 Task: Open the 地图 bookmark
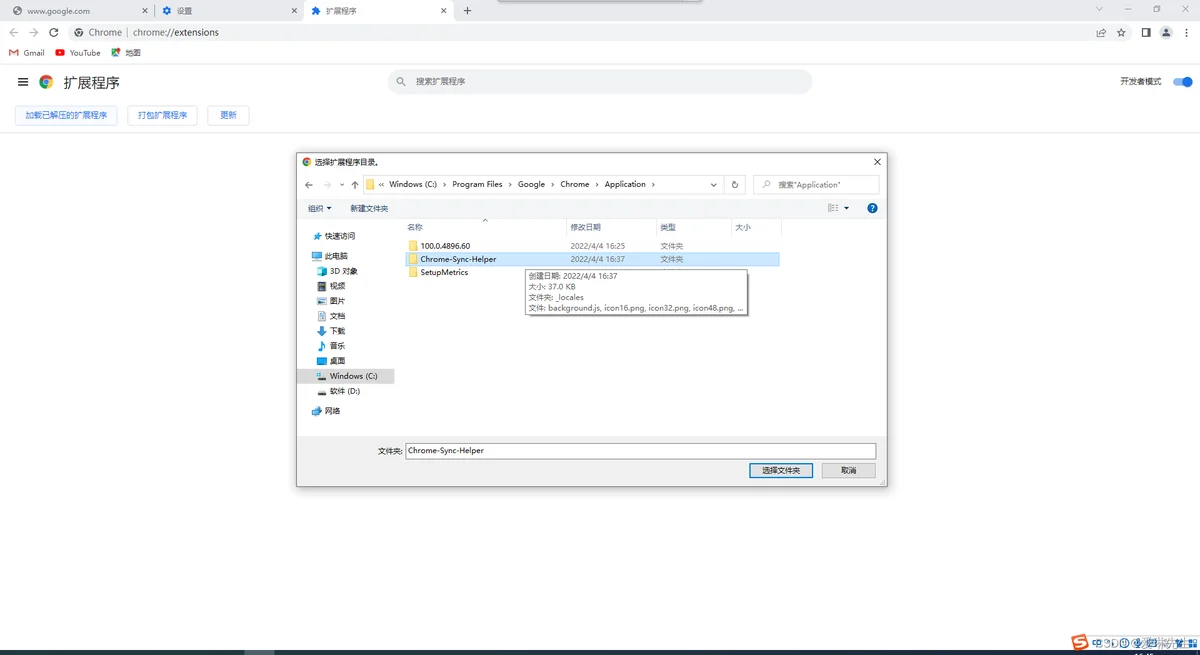[126, 53]
